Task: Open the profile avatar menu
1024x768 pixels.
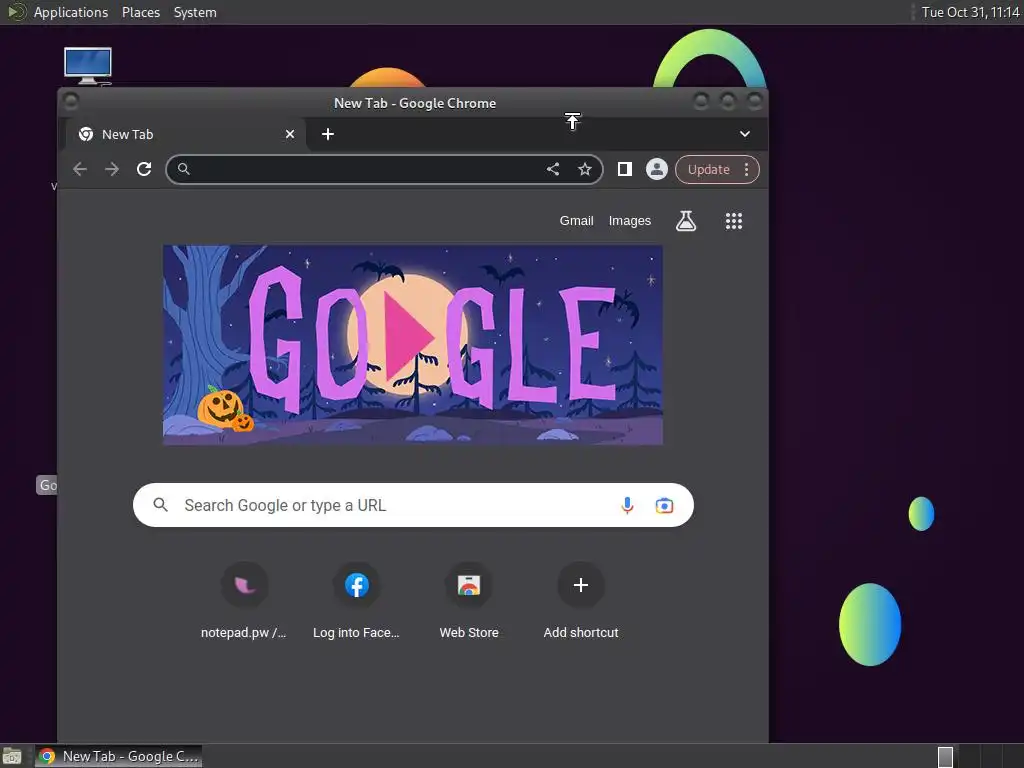Action: [x=657, y=170]
